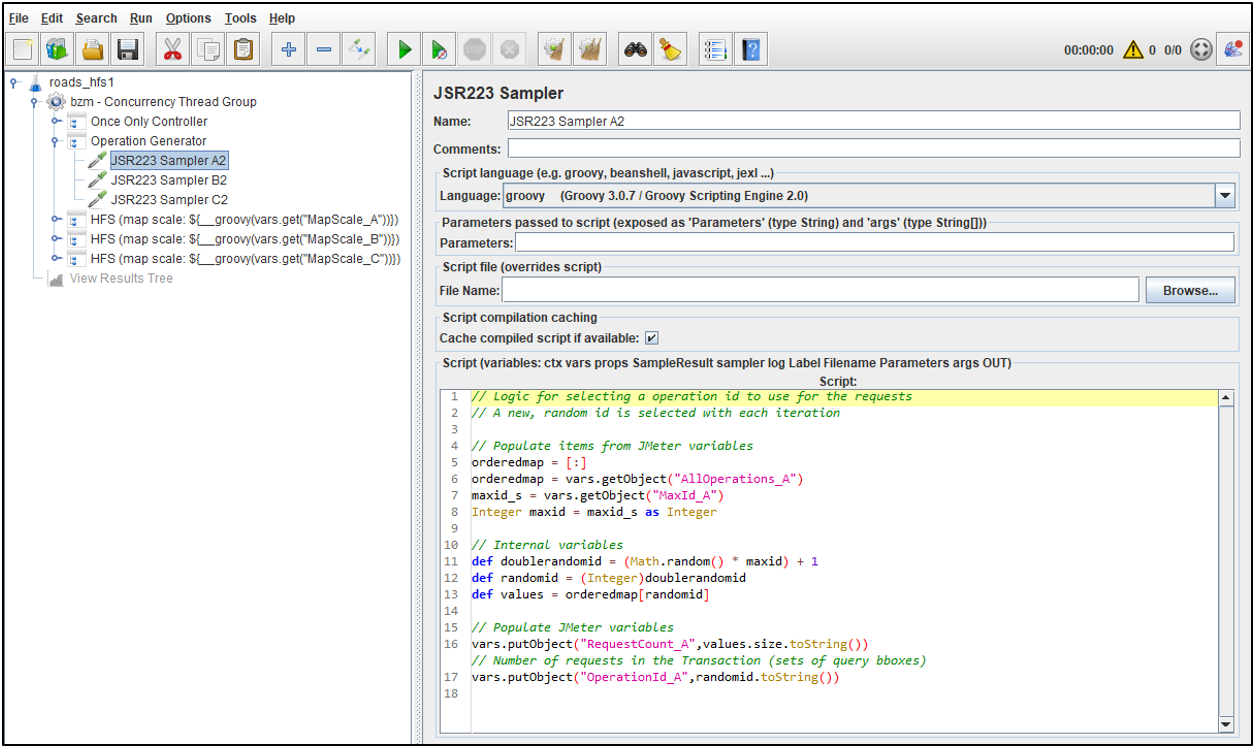Click the script editor scrollbar down arrow
The image size is (1255, 748).
(x=1226, y=724)
